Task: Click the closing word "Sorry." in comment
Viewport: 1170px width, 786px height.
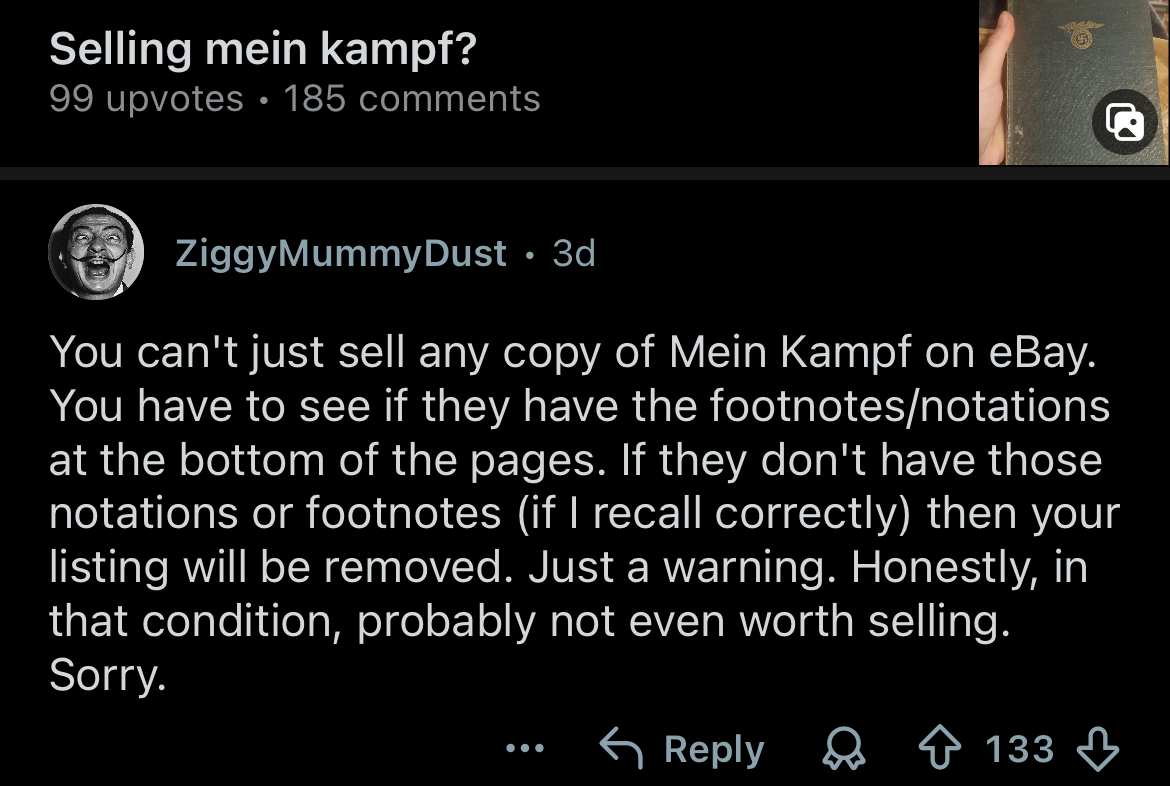Action: 107,677
